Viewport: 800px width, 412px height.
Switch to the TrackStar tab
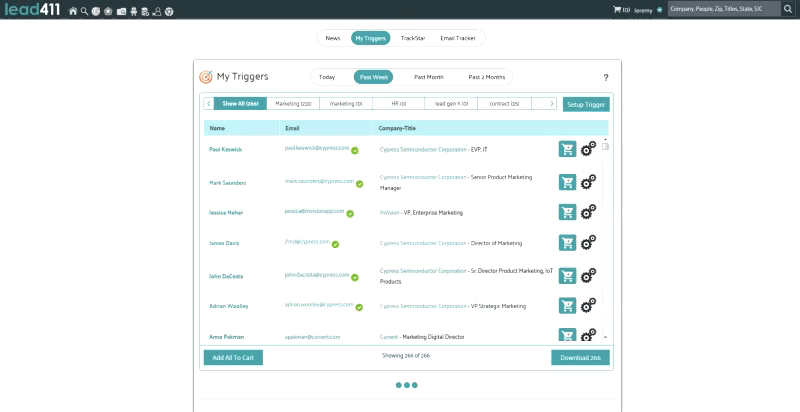pos(412,38)
